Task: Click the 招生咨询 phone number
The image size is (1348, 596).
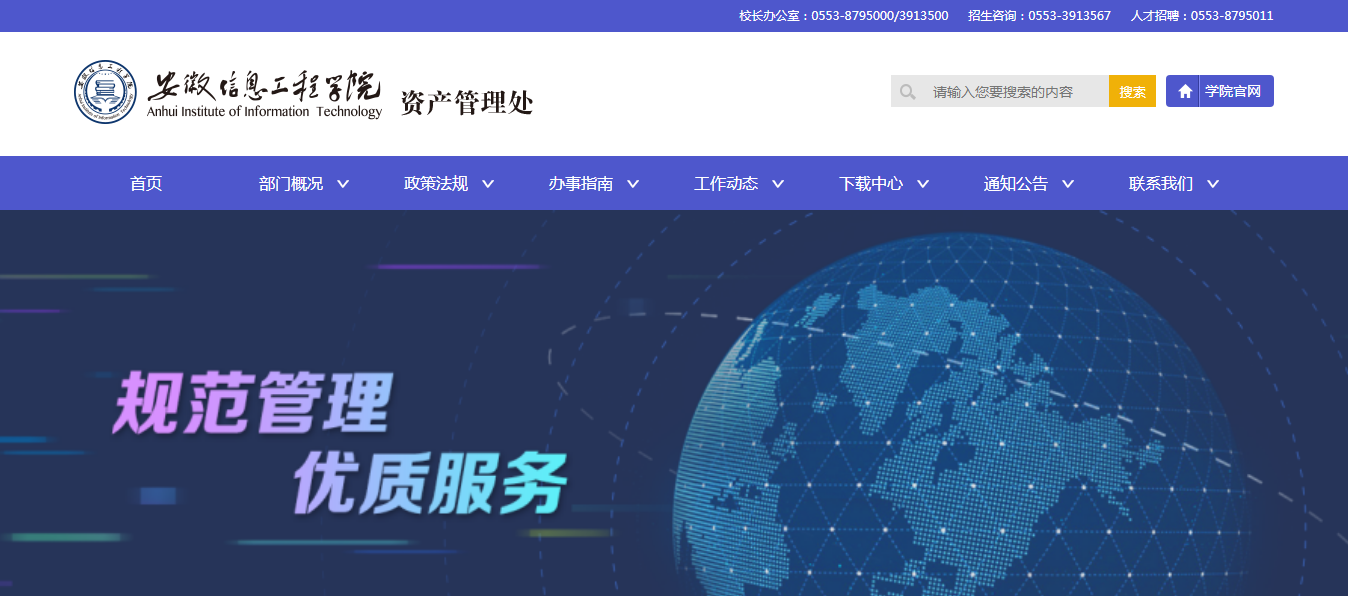Action: [1040, 15]
